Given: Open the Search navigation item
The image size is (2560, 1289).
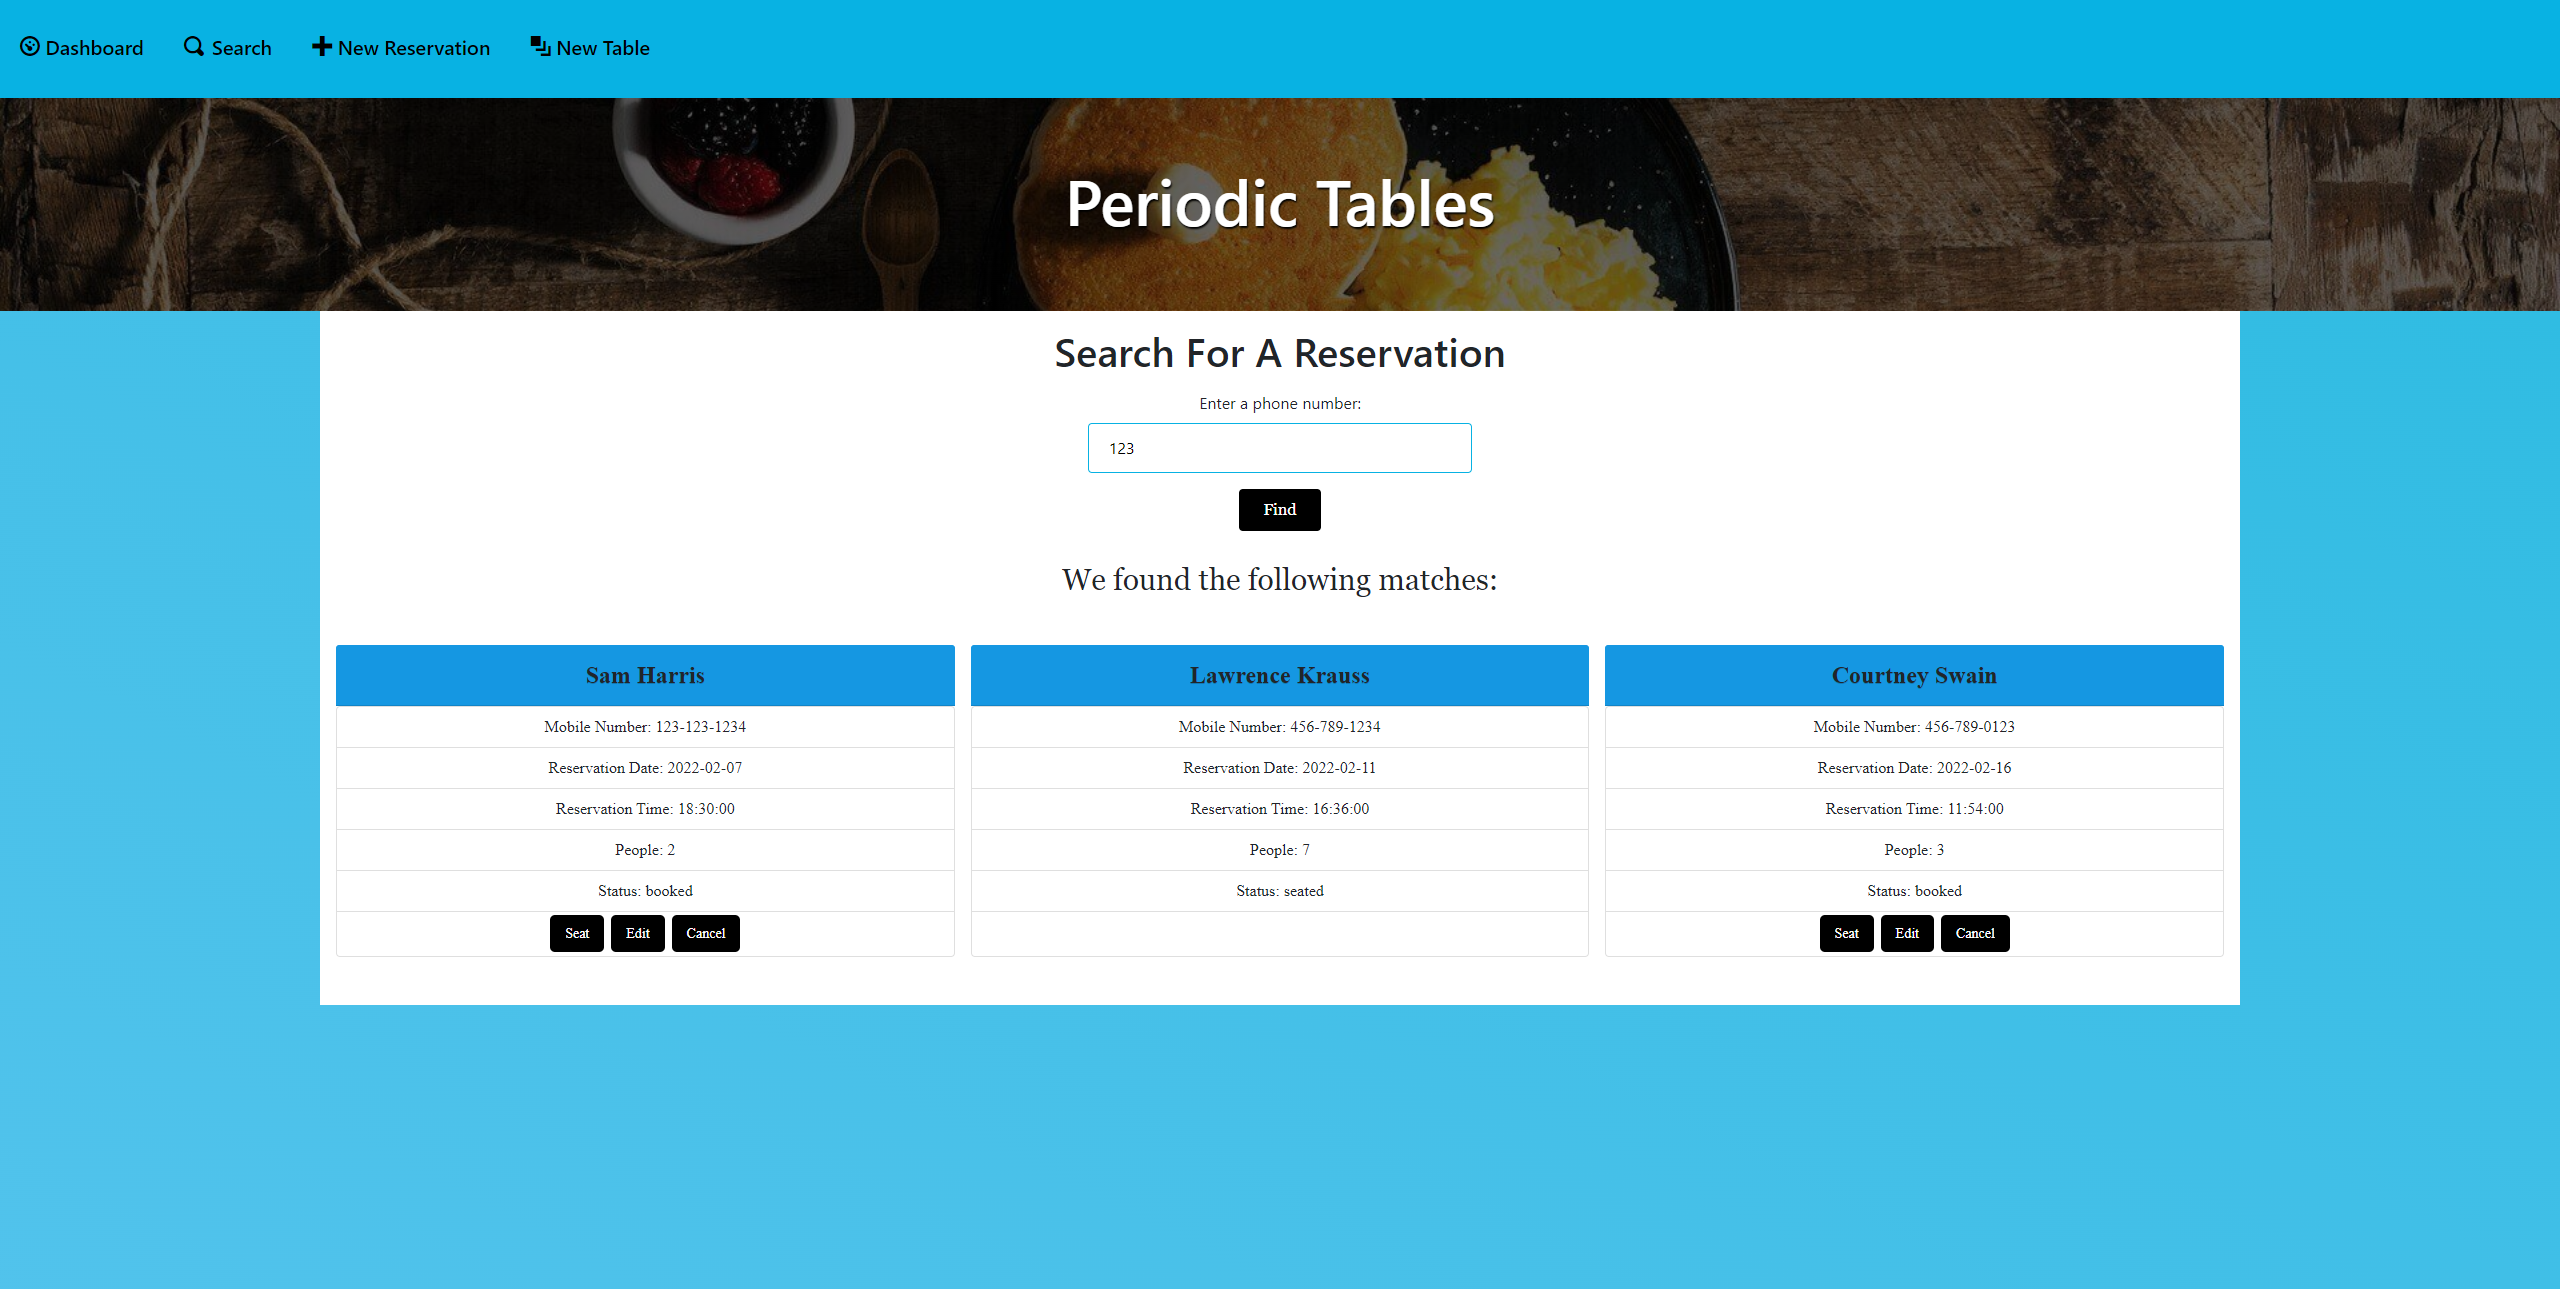Looking at the screenshot, I should [x=240, y=47].
